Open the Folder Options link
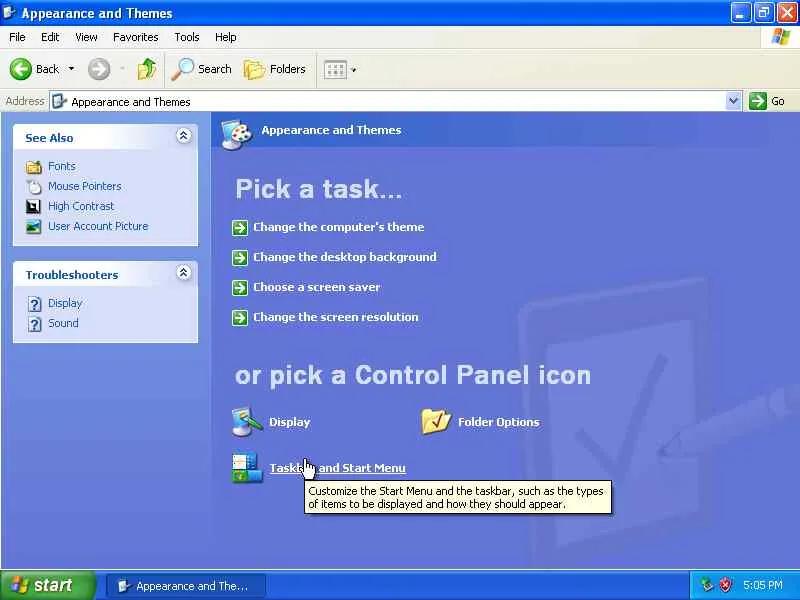Viewport: 800px width, 600px height. tap(498, 422)
